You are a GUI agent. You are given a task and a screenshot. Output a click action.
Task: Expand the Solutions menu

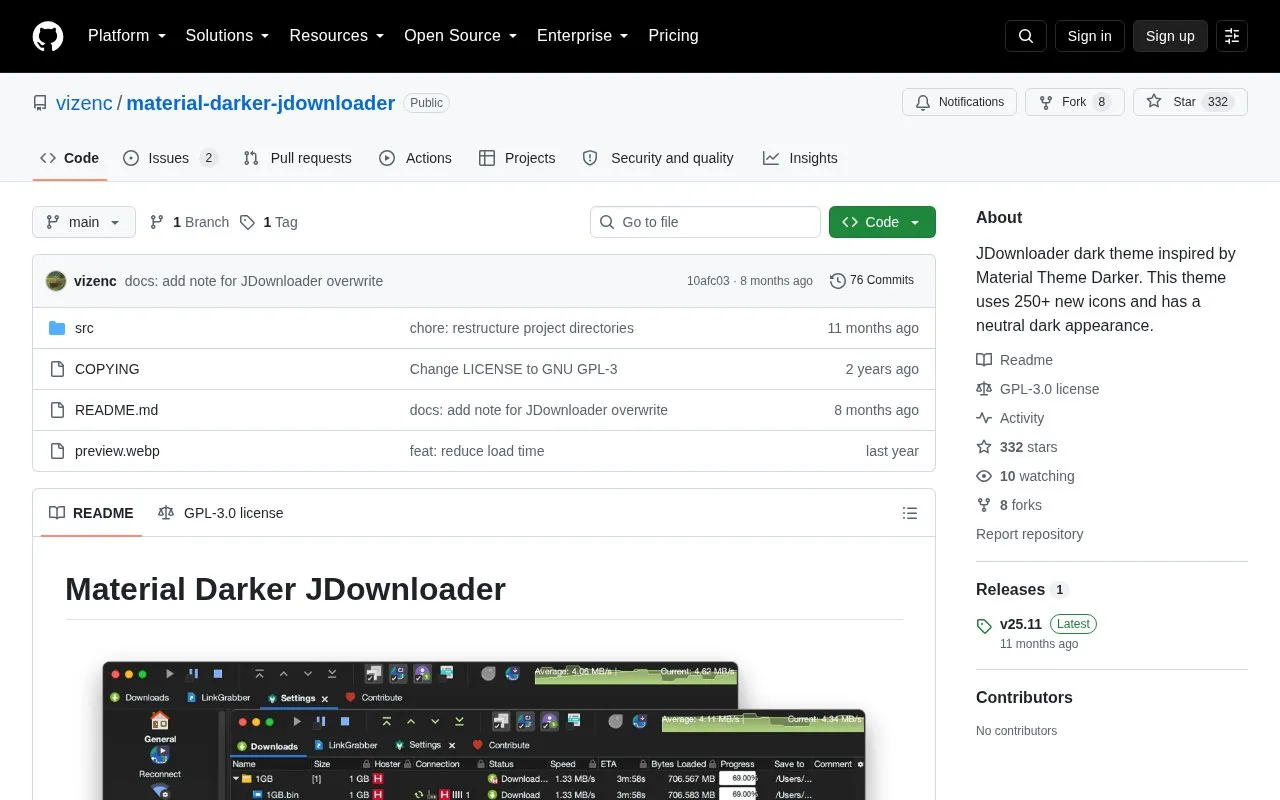pos(228,36)
